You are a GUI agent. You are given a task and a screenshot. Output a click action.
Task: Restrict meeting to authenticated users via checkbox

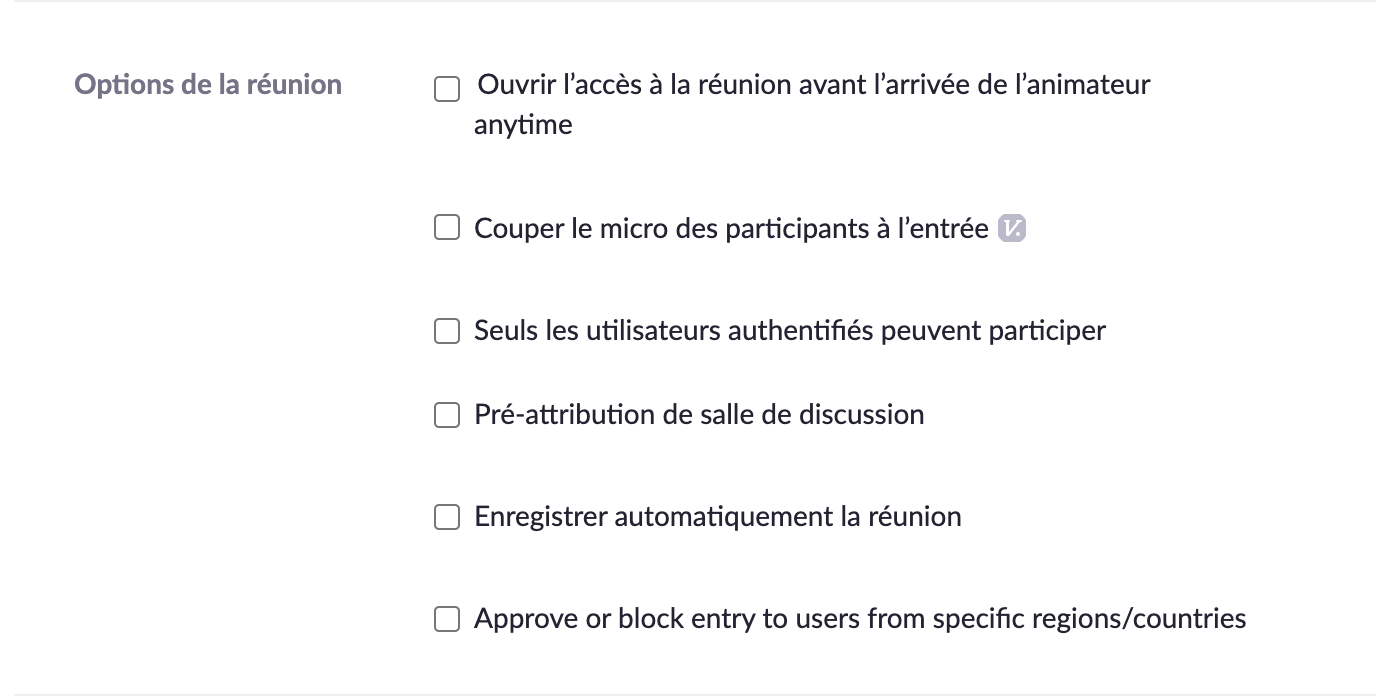click(446, 330)
